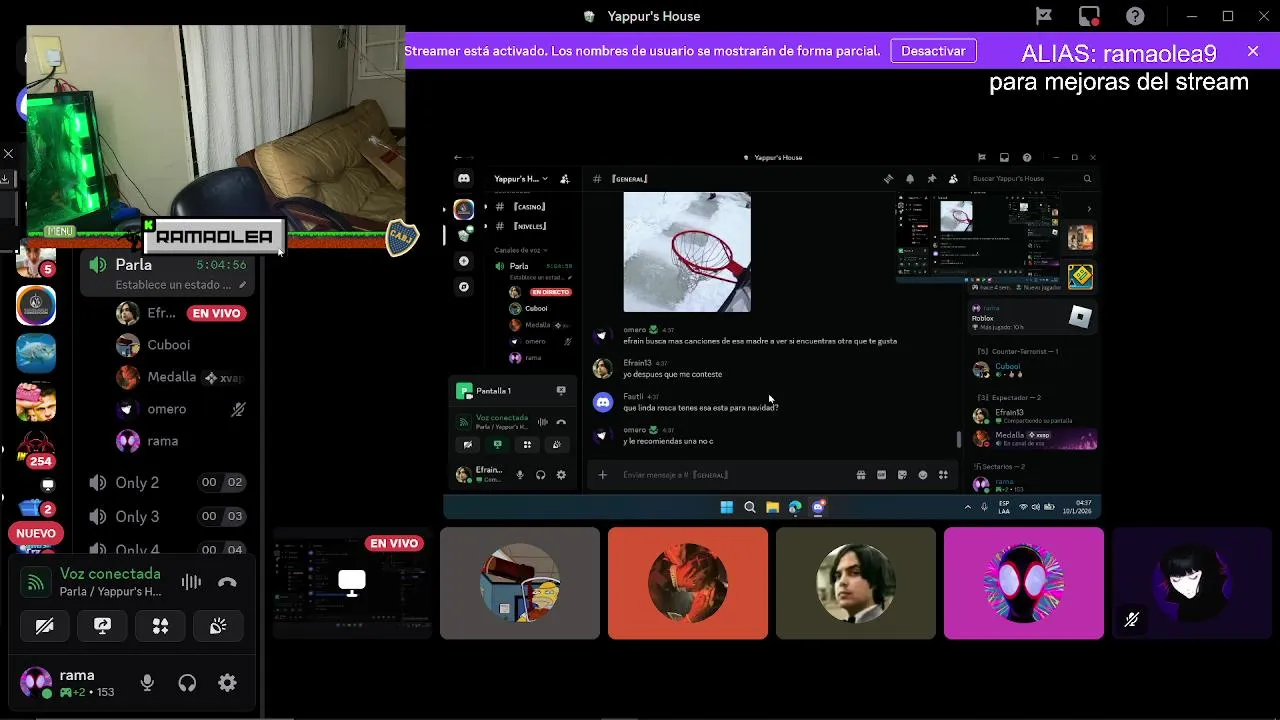1280x720 pixels.
Task: Join the Only 3 voice channel
Action: (166, 516)
